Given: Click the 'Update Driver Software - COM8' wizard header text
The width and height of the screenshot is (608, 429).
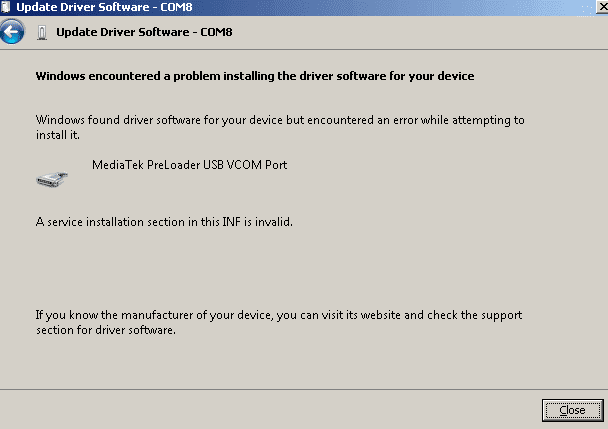Looking at the screenshot, I should 144,32.
